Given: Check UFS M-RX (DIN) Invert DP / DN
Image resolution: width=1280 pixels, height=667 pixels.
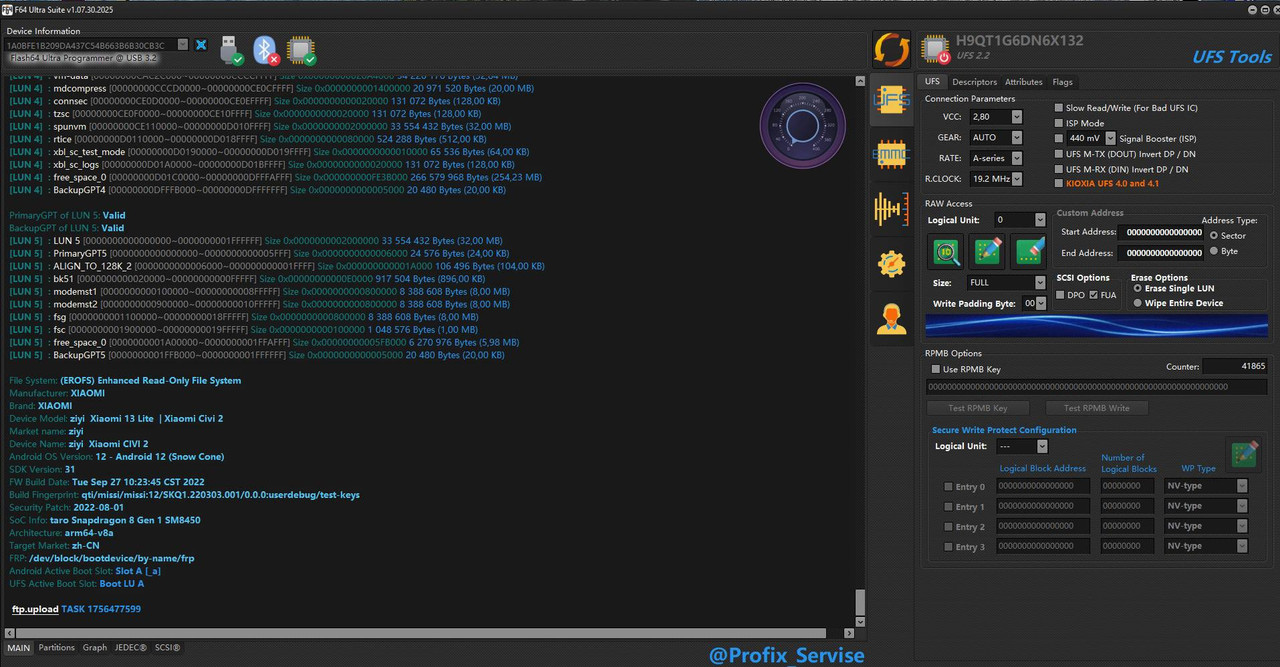Looking at the screenshot, I should pos(1059,169).
